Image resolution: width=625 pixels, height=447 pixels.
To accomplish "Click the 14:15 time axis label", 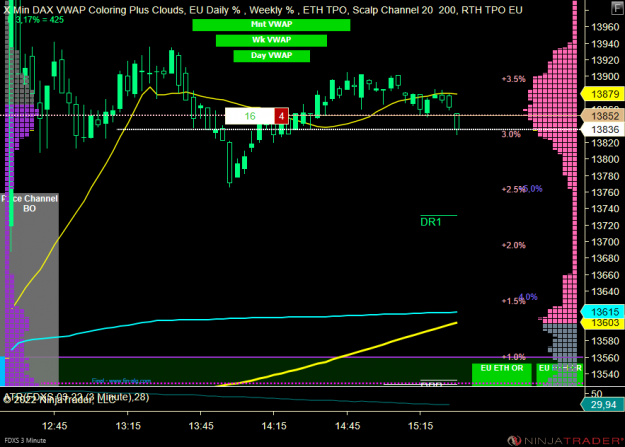I will tap(274, 426).
